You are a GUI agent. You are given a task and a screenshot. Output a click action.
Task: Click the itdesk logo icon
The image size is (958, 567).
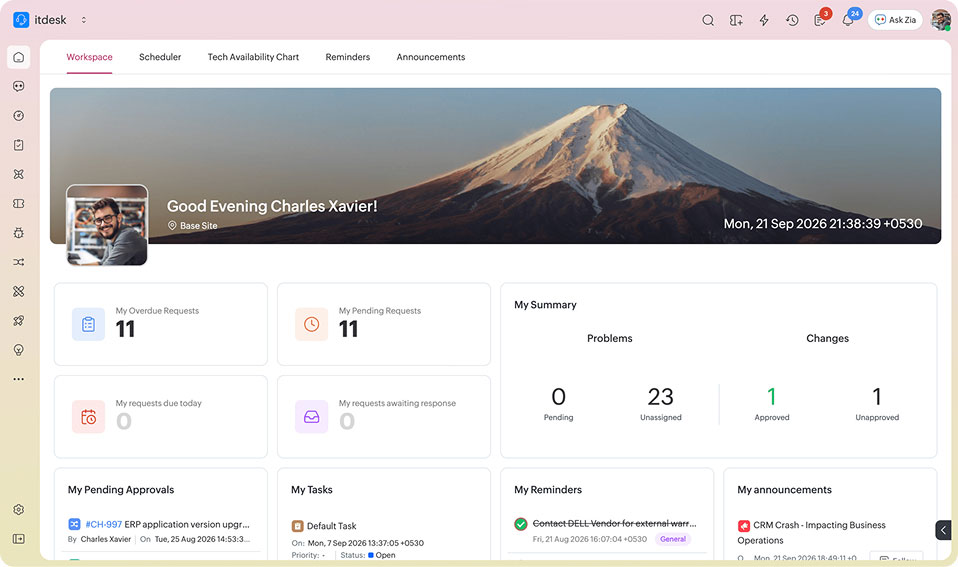[21, 20]
